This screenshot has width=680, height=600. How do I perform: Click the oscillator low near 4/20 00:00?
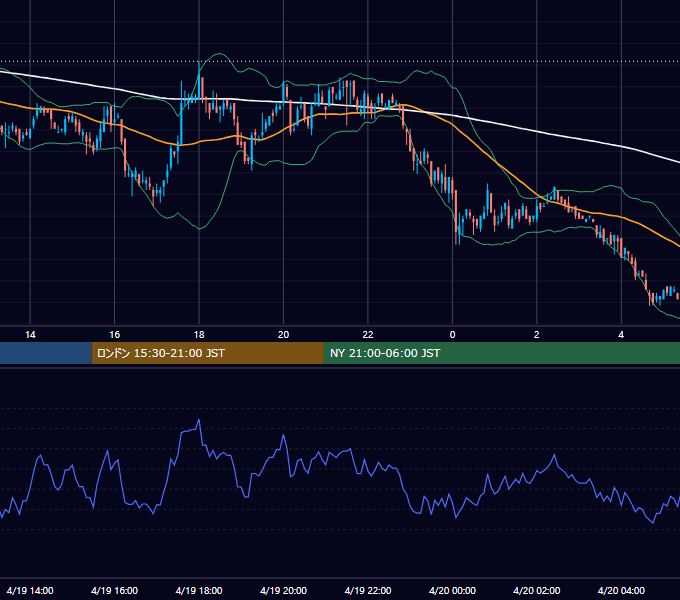[x=456, y=518]
